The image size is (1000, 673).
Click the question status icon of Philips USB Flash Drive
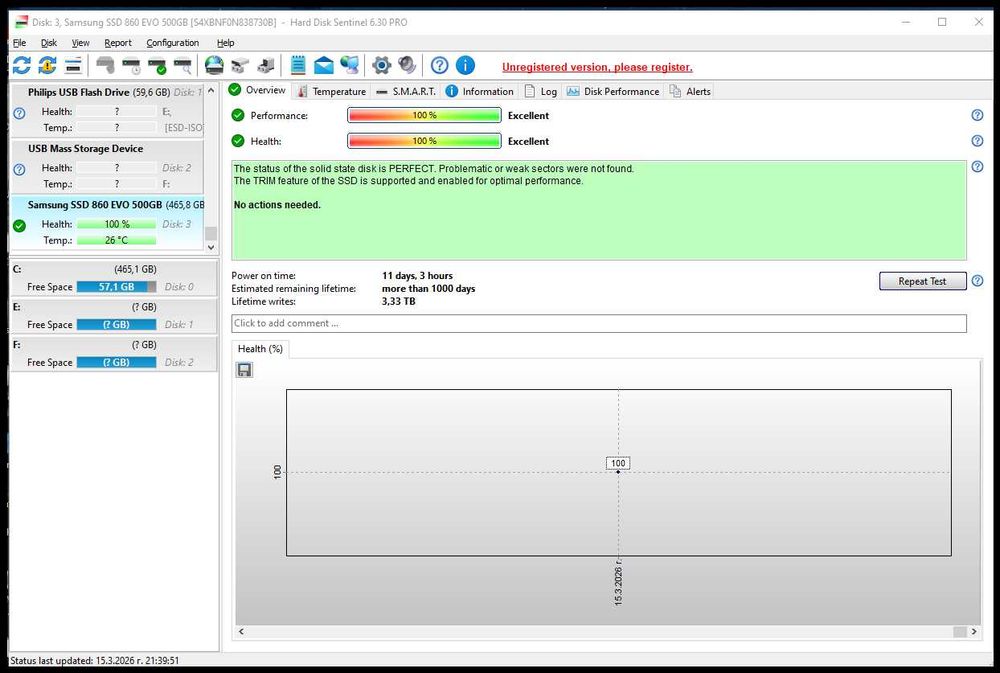point(19,113)
